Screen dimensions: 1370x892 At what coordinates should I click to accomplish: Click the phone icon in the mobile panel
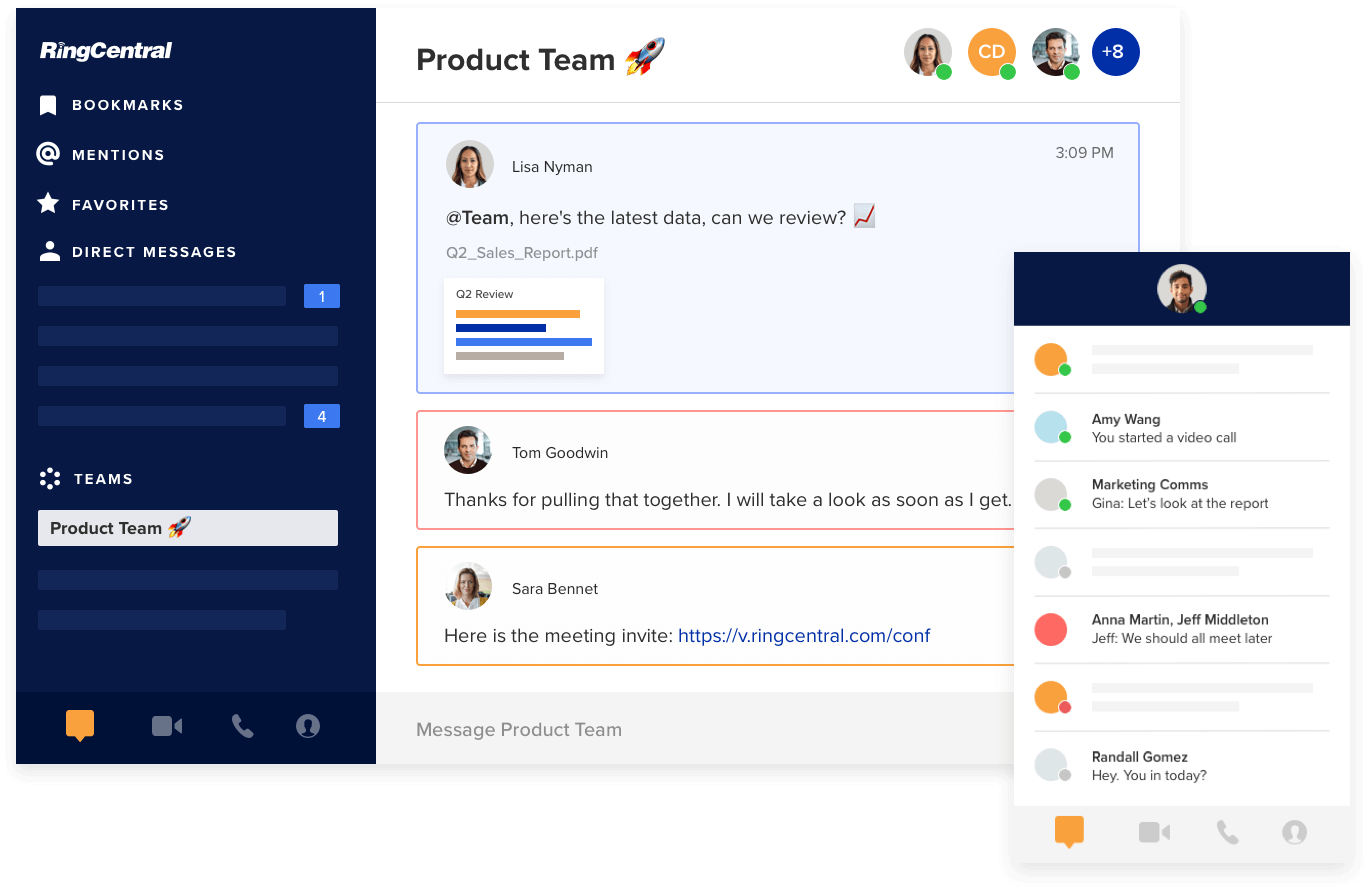click(1227, 832)
